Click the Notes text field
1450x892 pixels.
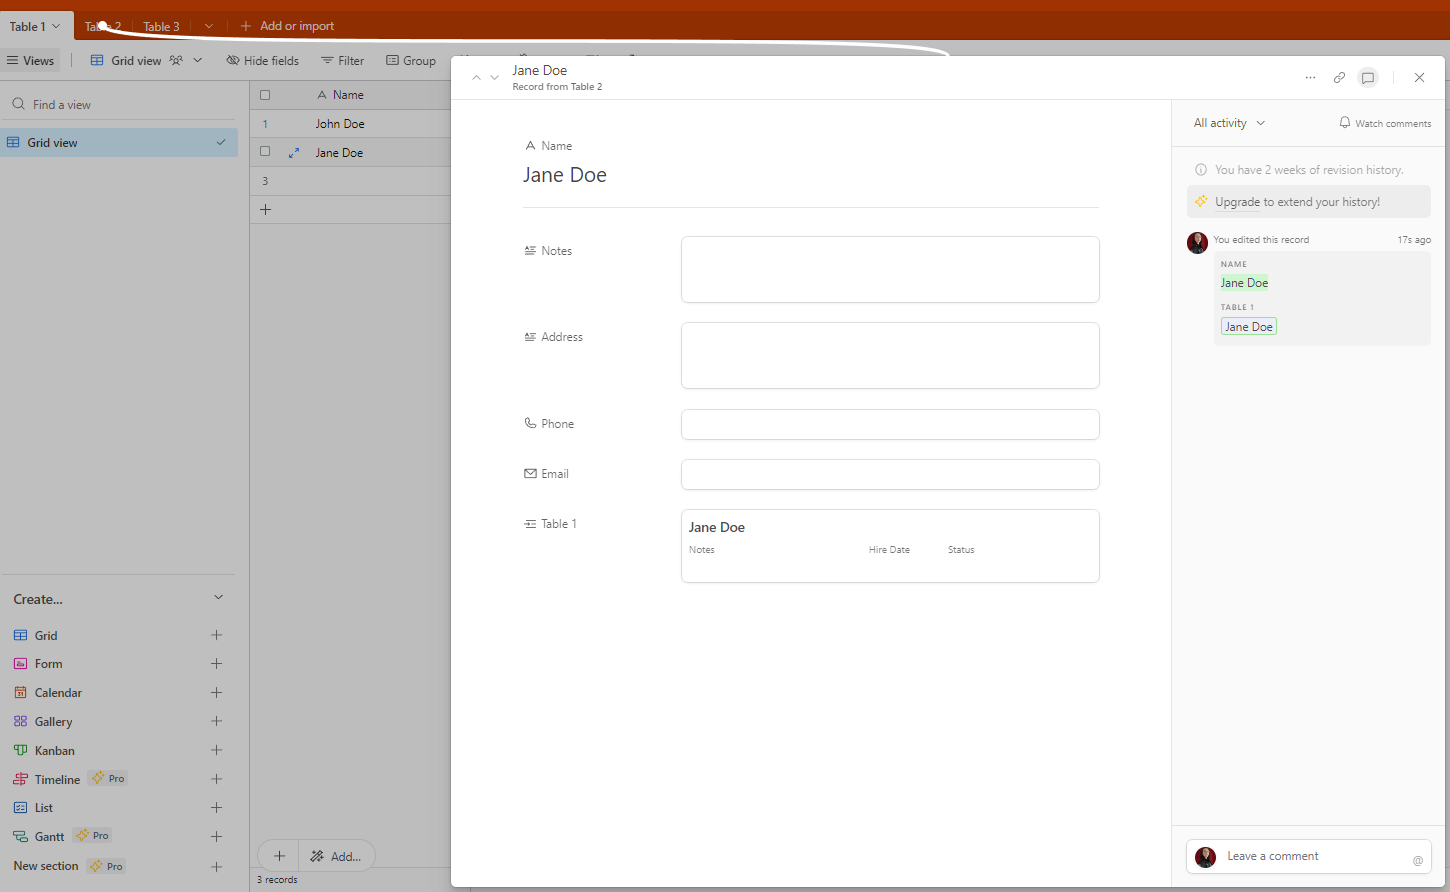point(890,269)
